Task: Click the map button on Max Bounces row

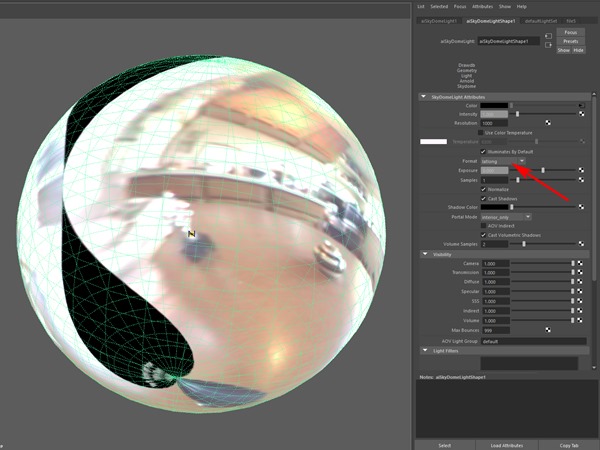Action: click(x=548, y=330)
